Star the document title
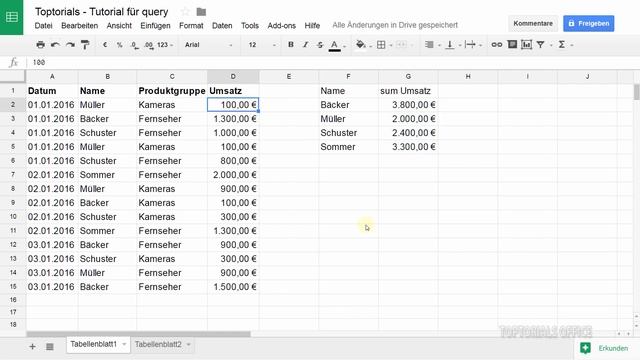 (185, 12)
